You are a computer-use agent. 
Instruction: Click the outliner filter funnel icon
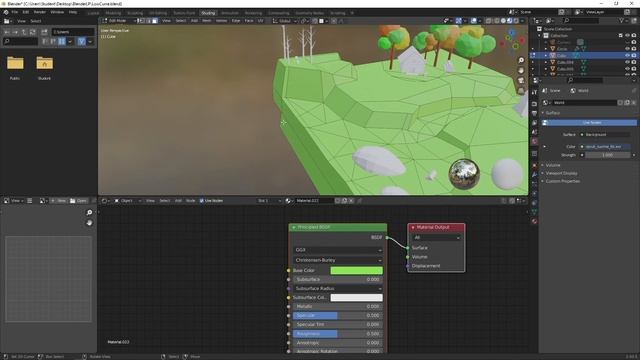coord(622,20)
